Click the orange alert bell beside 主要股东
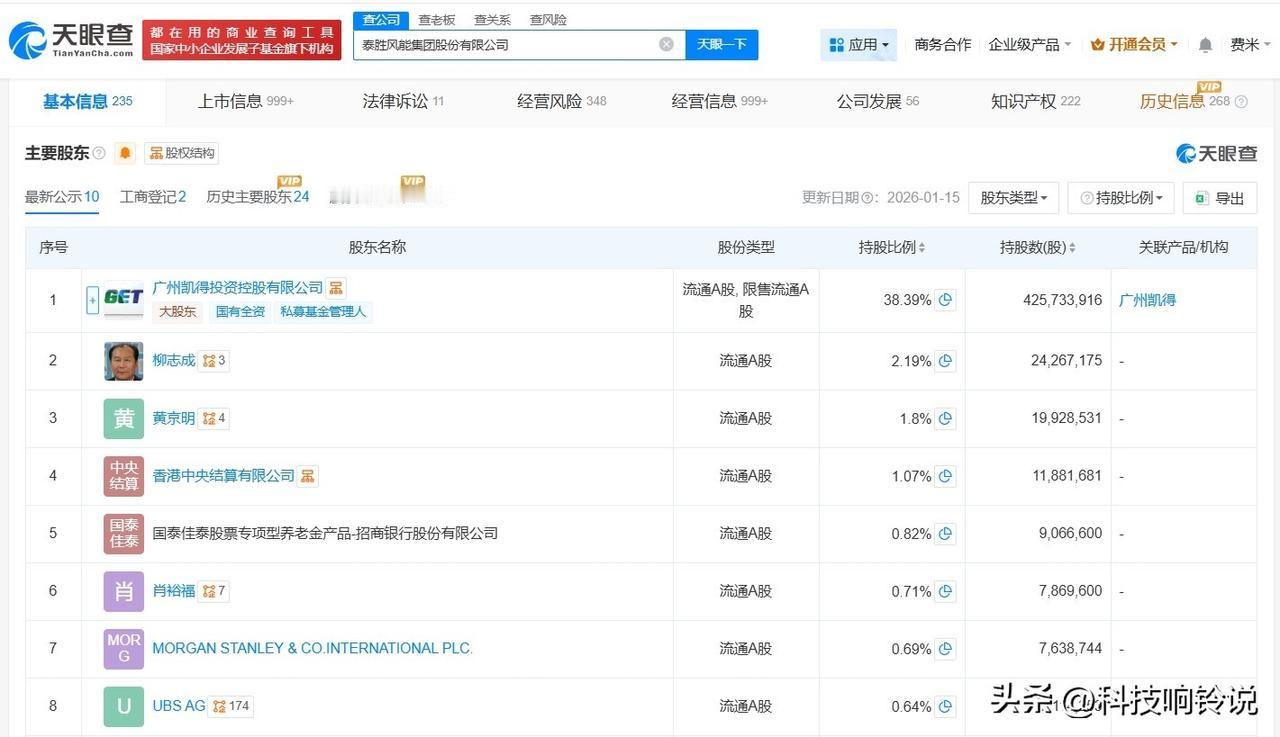The image size is (1280, 737). (125, 153)
